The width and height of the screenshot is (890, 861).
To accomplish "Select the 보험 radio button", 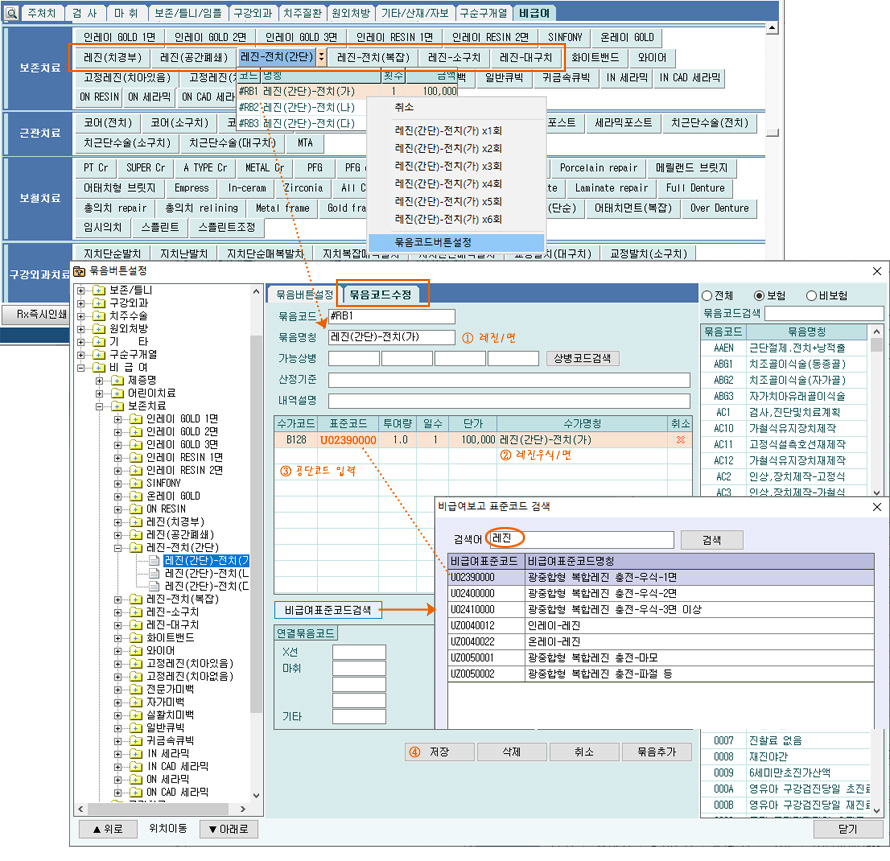I will click(760, 296).
